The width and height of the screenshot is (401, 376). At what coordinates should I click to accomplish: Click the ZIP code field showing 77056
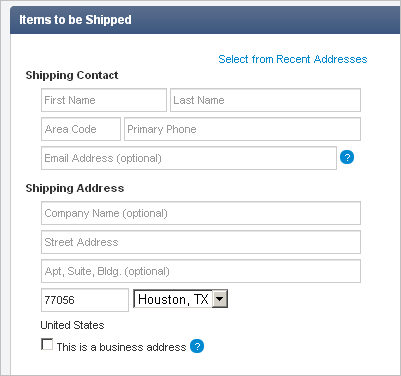85,300
